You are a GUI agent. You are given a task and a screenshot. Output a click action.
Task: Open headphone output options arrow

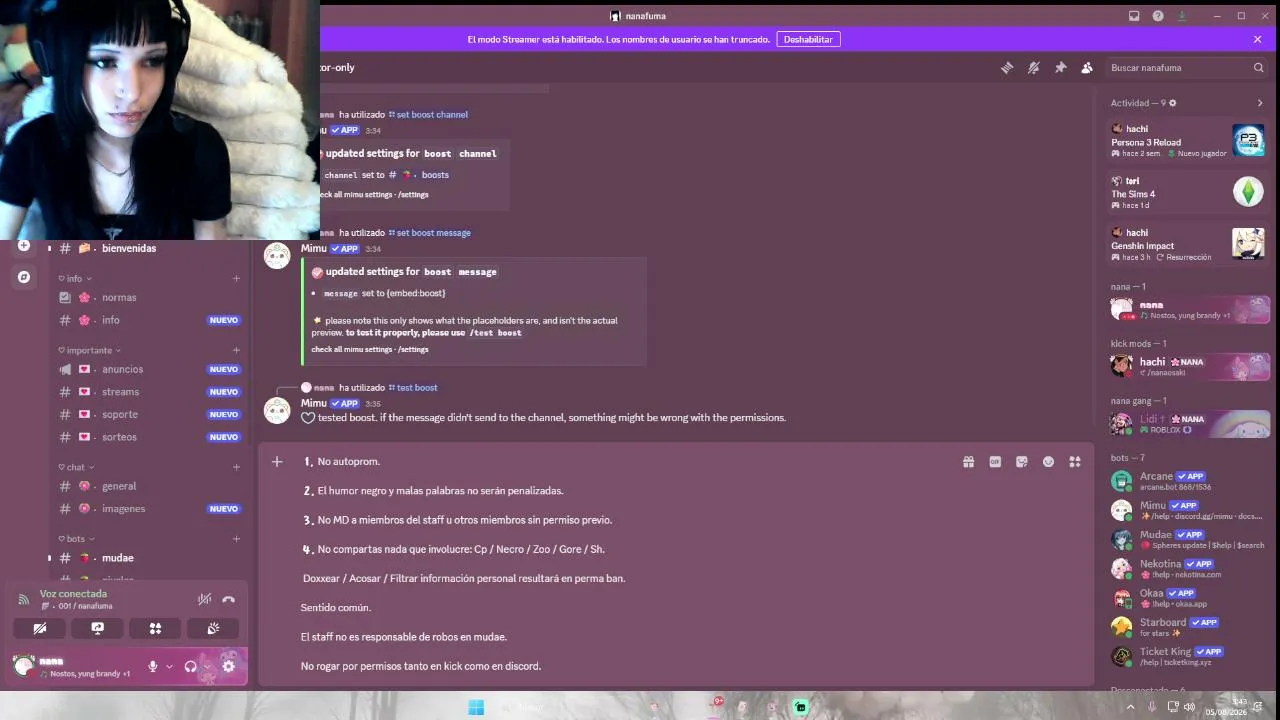click(x=207, y=666)
